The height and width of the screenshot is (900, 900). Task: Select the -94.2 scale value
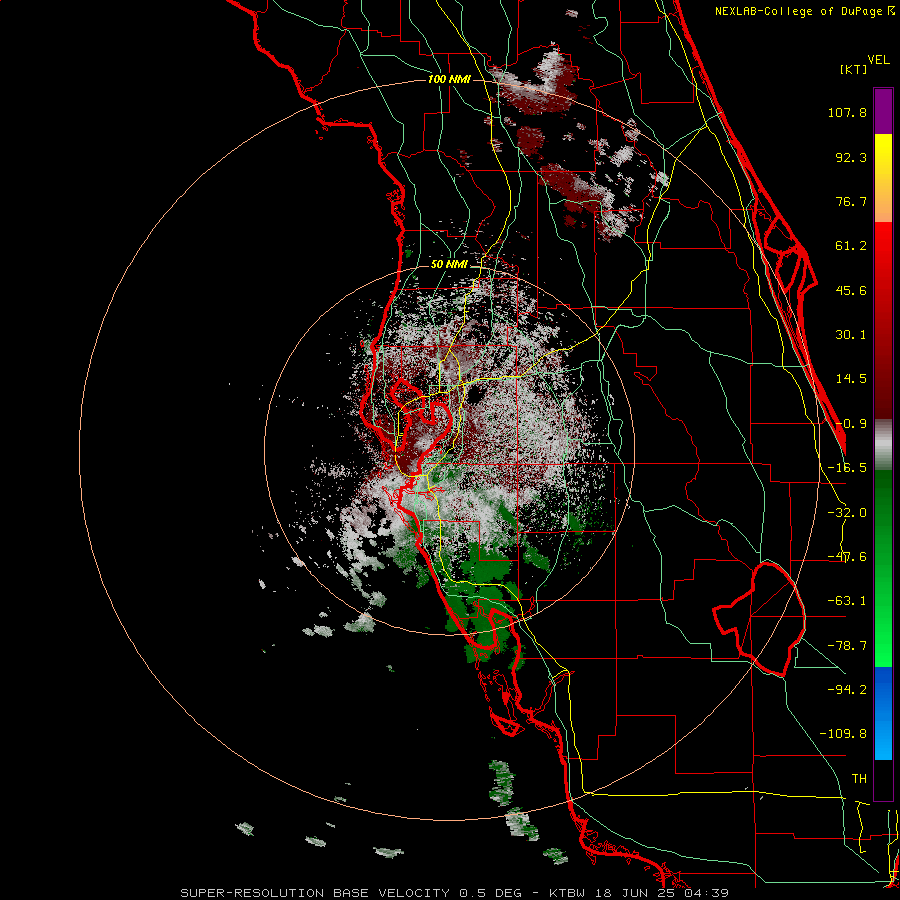coord(847,690)
